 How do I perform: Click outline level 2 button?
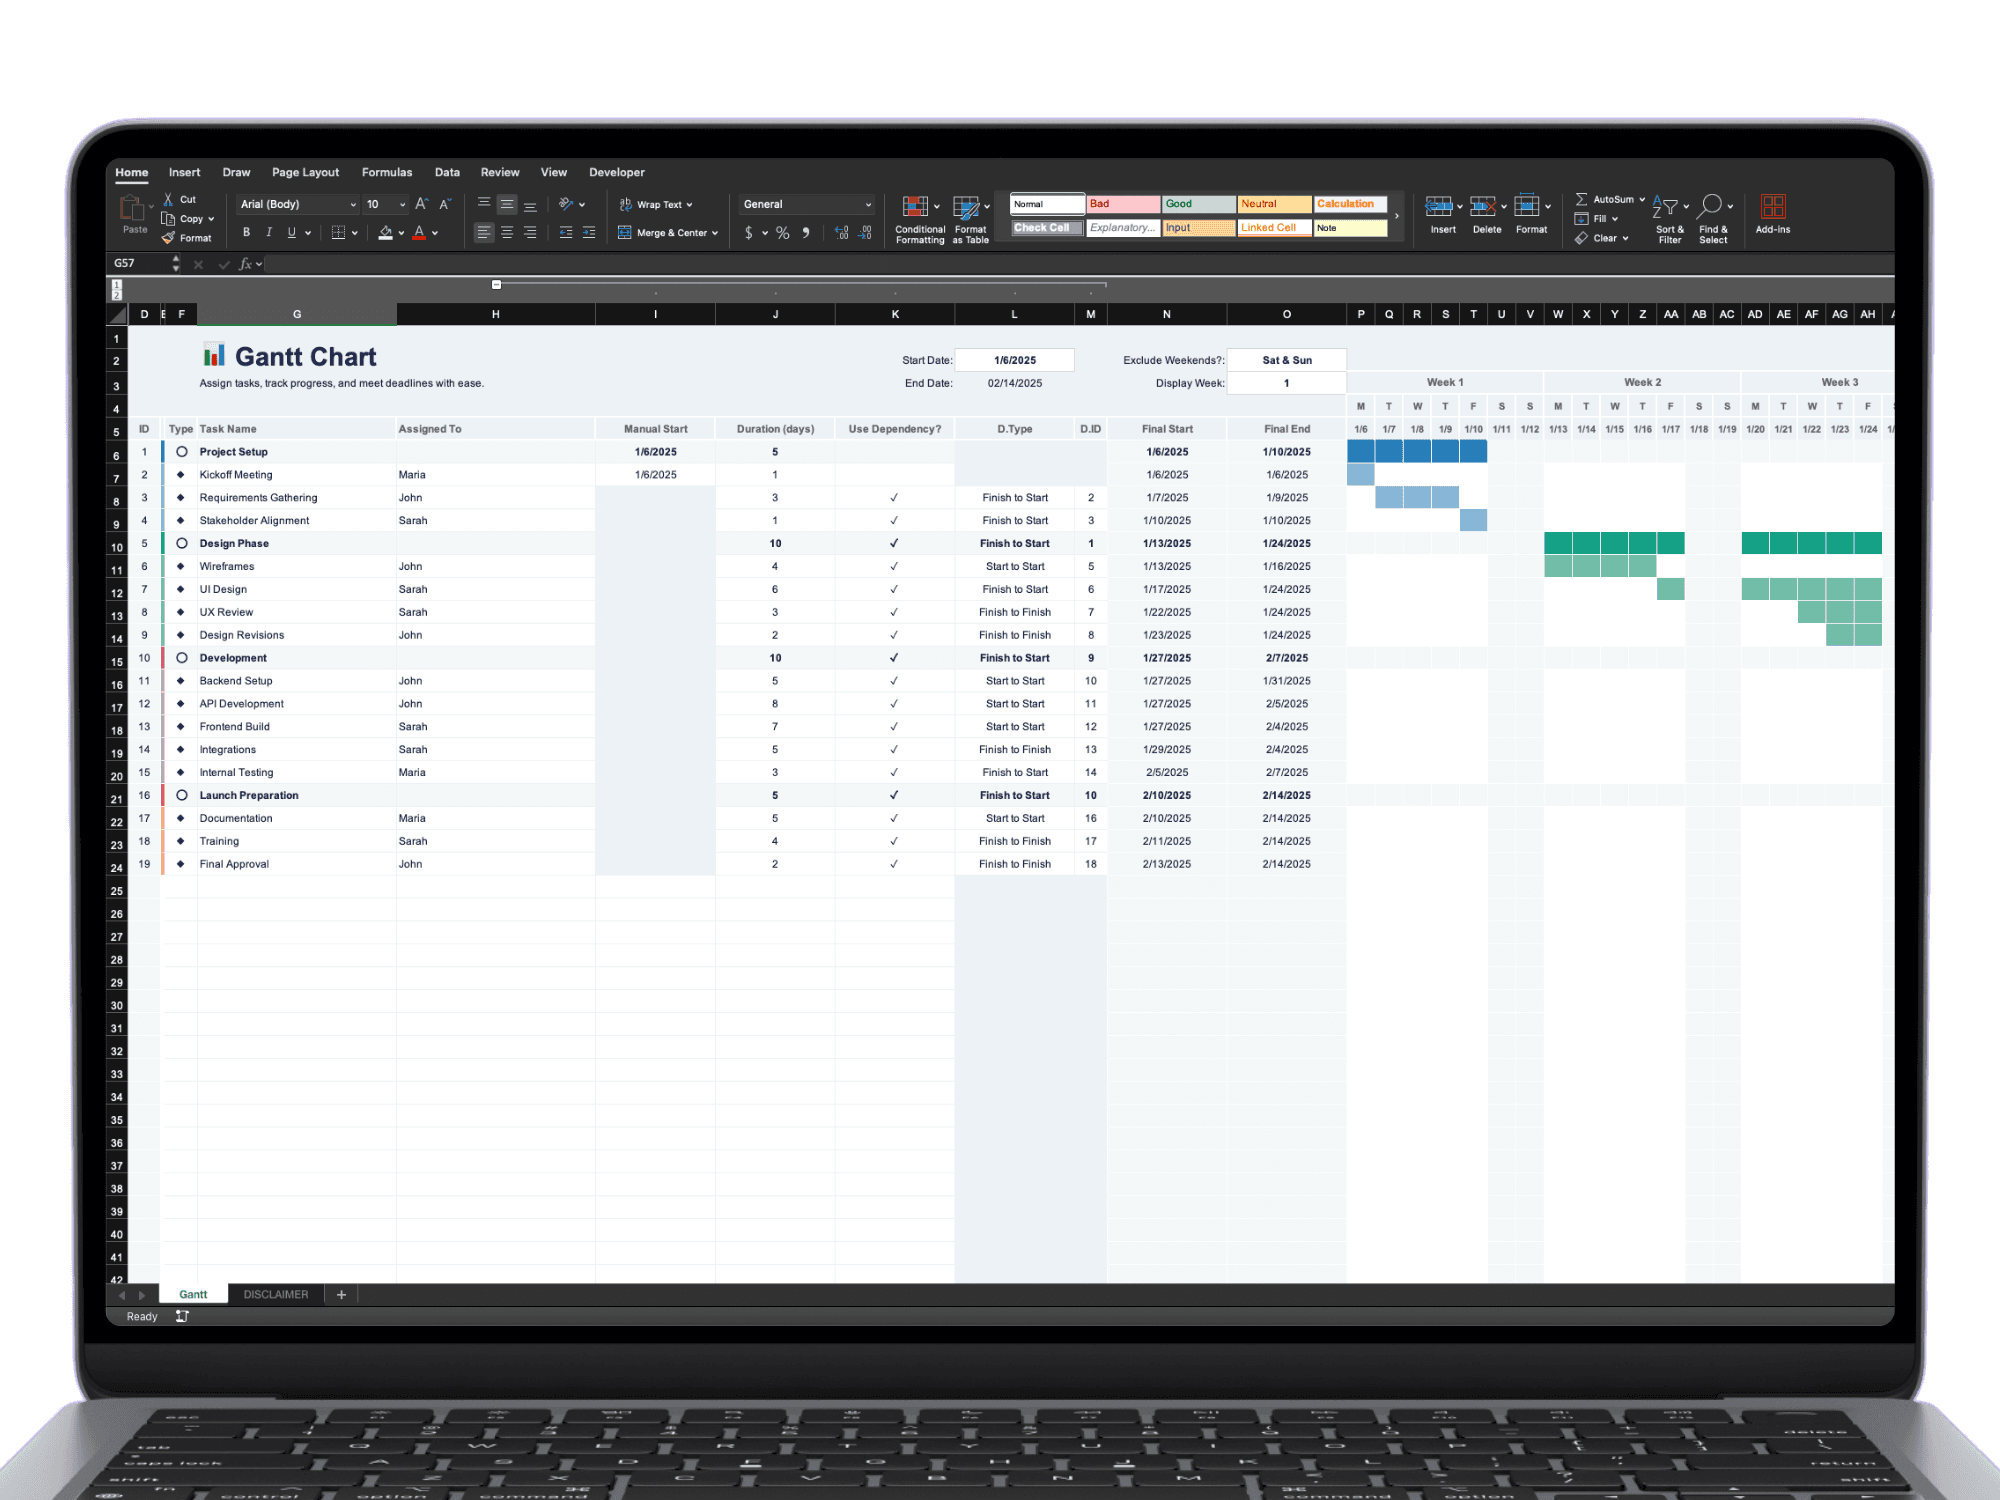pos(117,295)
